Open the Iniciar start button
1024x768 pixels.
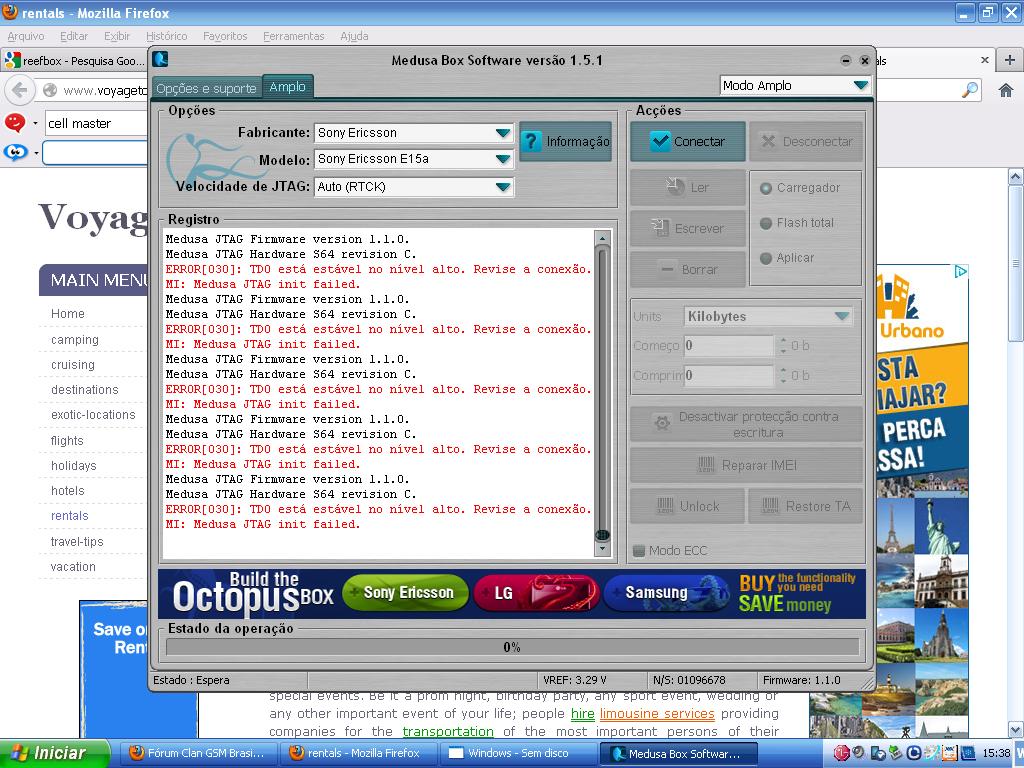(x=54, y=753)
